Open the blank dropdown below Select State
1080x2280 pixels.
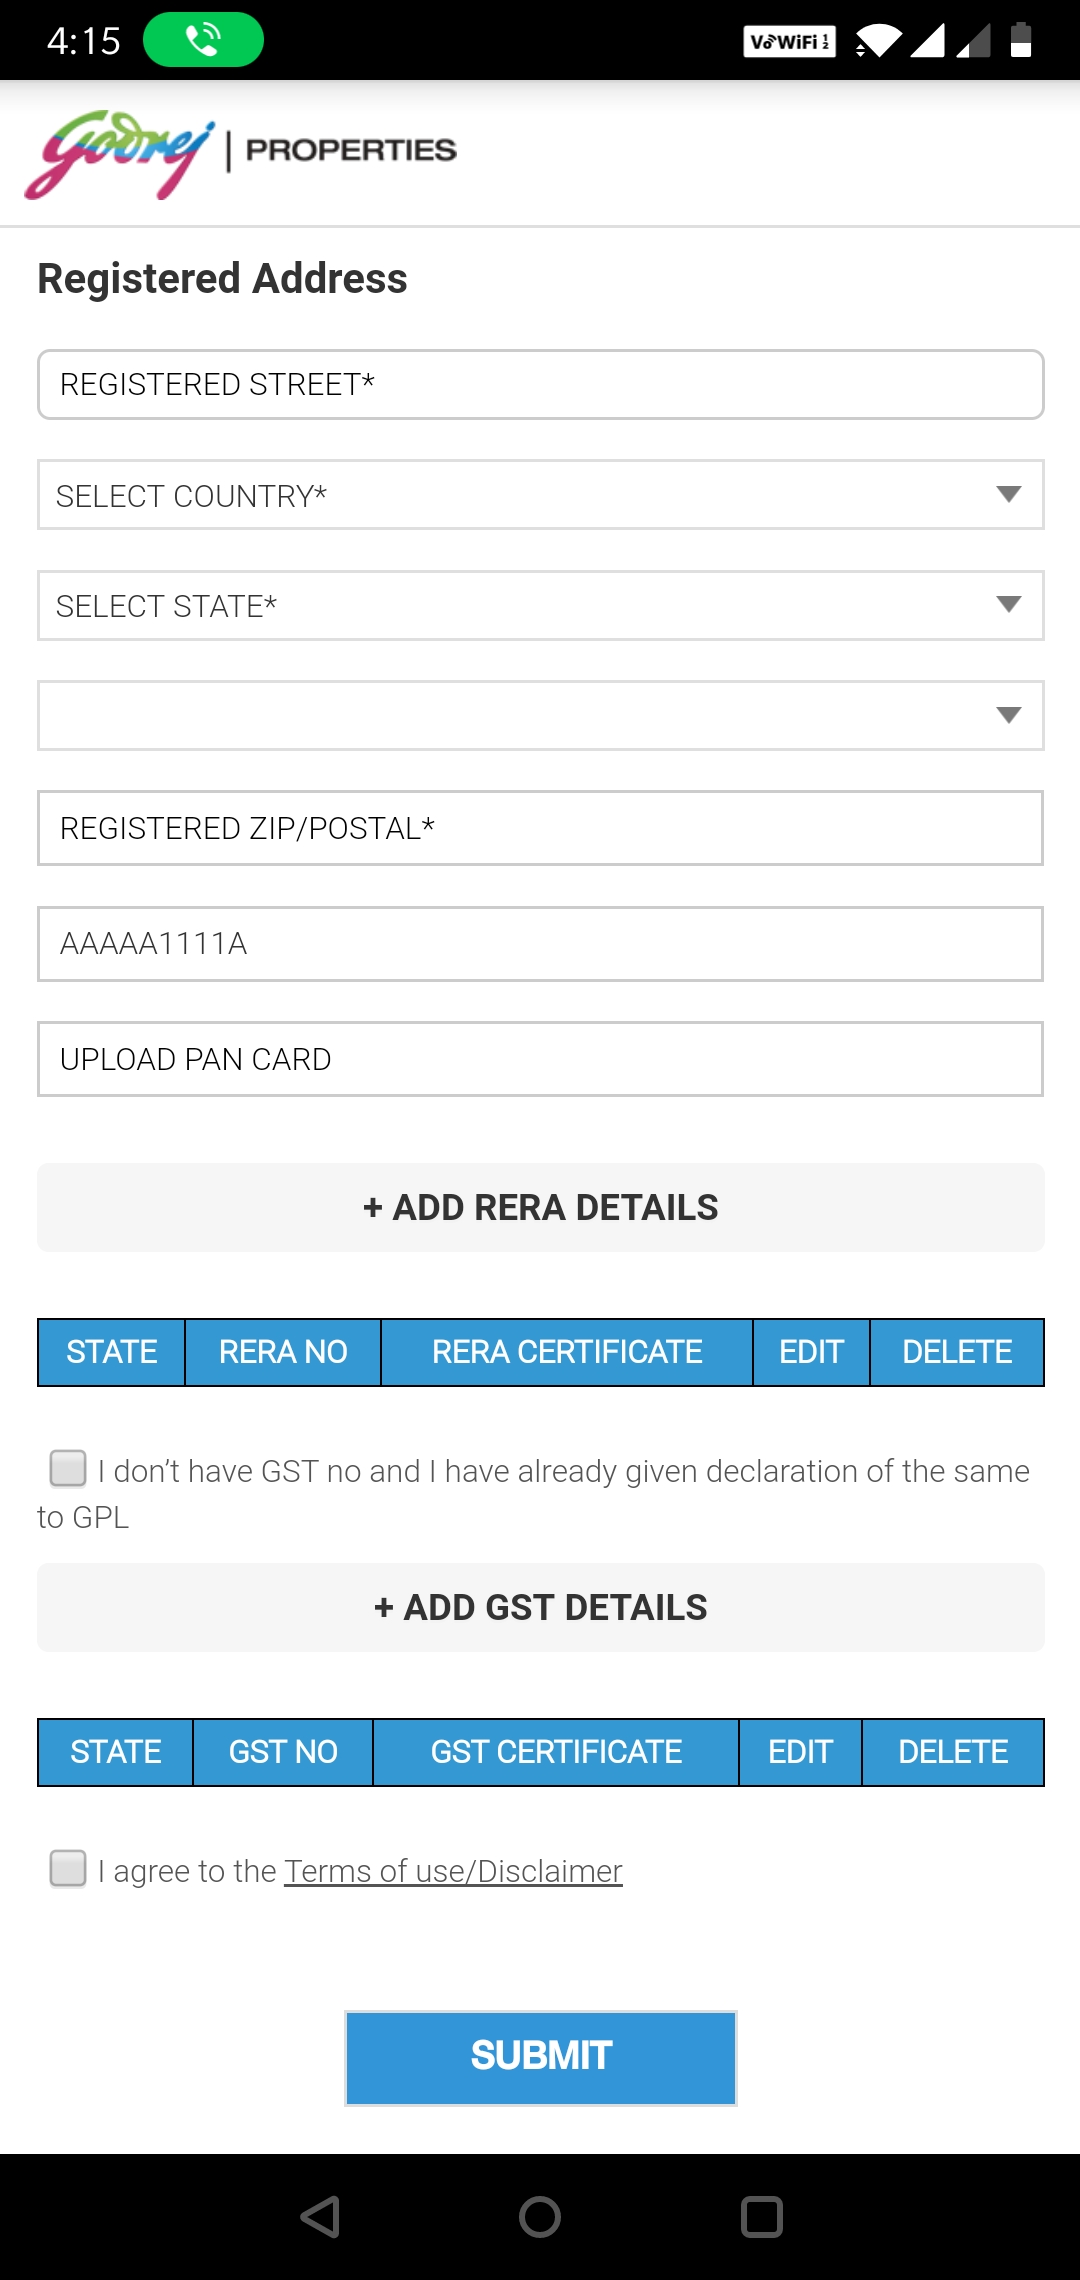[x=540, y=716]
